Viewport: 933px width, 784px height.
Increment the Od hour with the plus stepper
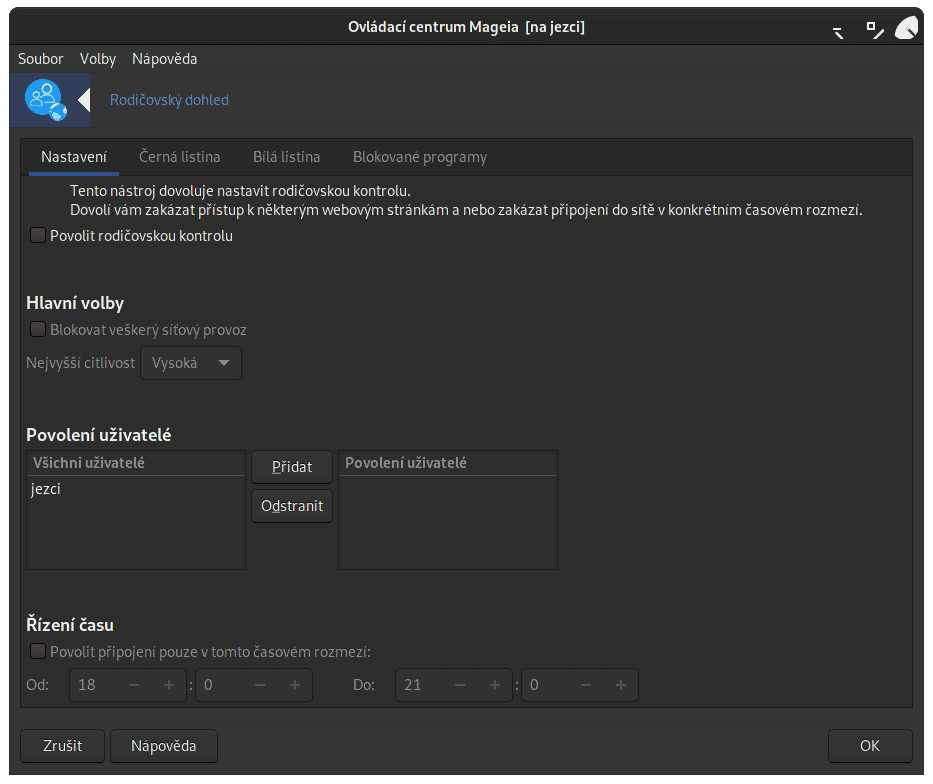[x=168, y=685]
